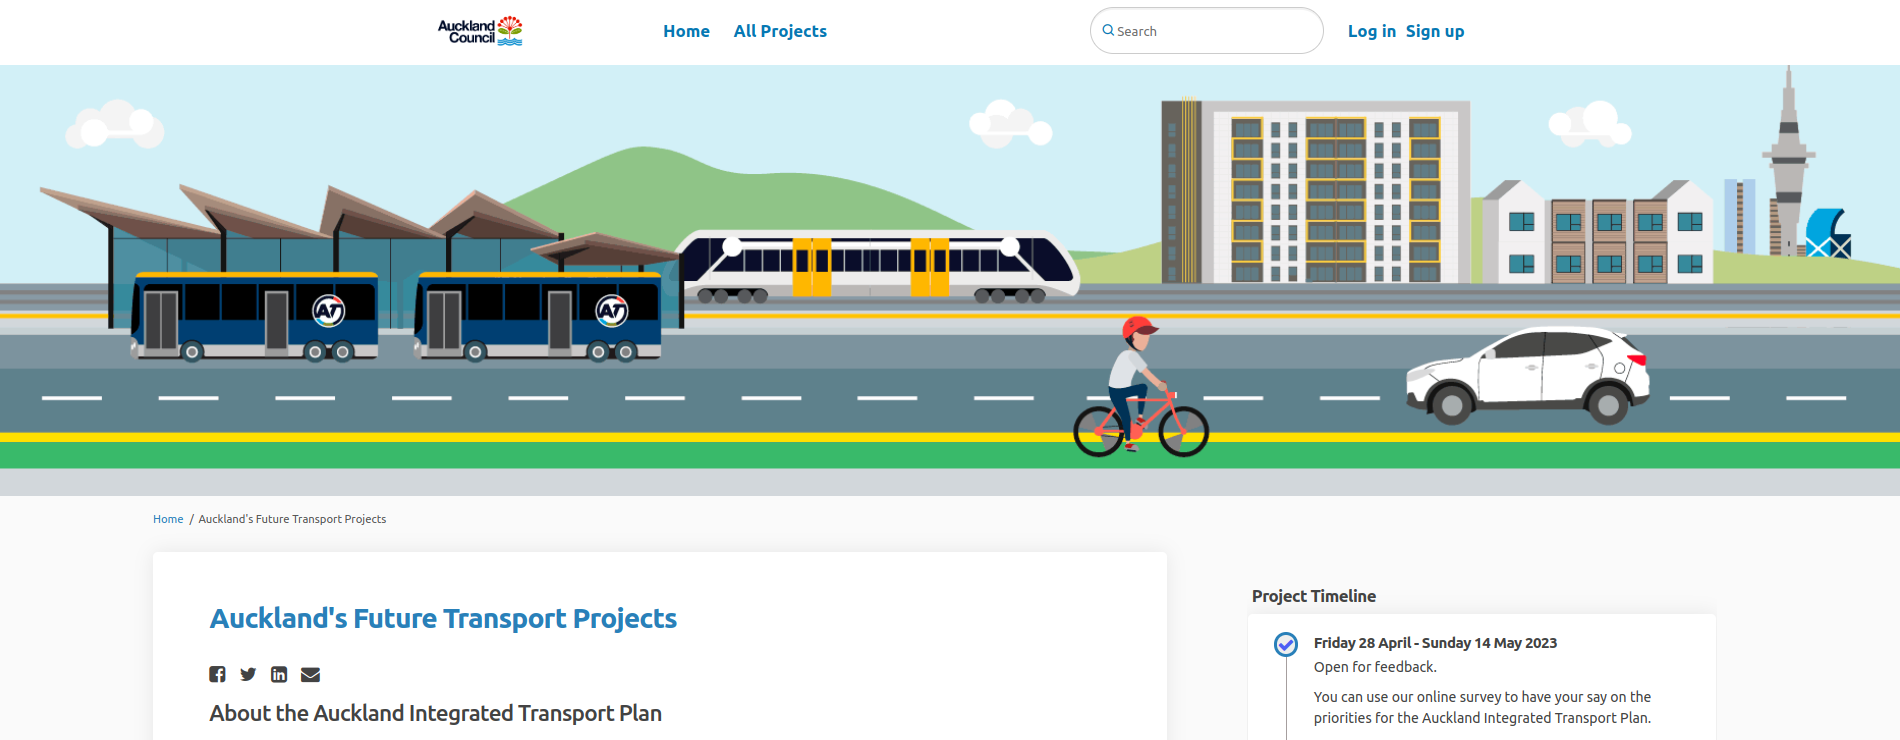Click the blue checkmark timeline marker
The image size is (1900, 740).
point(1286,644)
